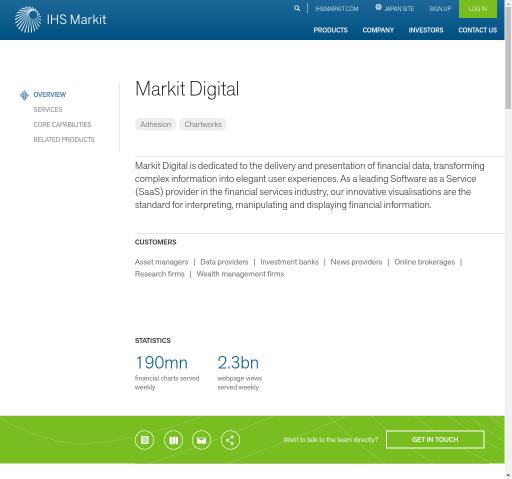Viewport: 512px width, 479px height.
Task: Switch to the Japan Site
Action: (x=399, y=9)
